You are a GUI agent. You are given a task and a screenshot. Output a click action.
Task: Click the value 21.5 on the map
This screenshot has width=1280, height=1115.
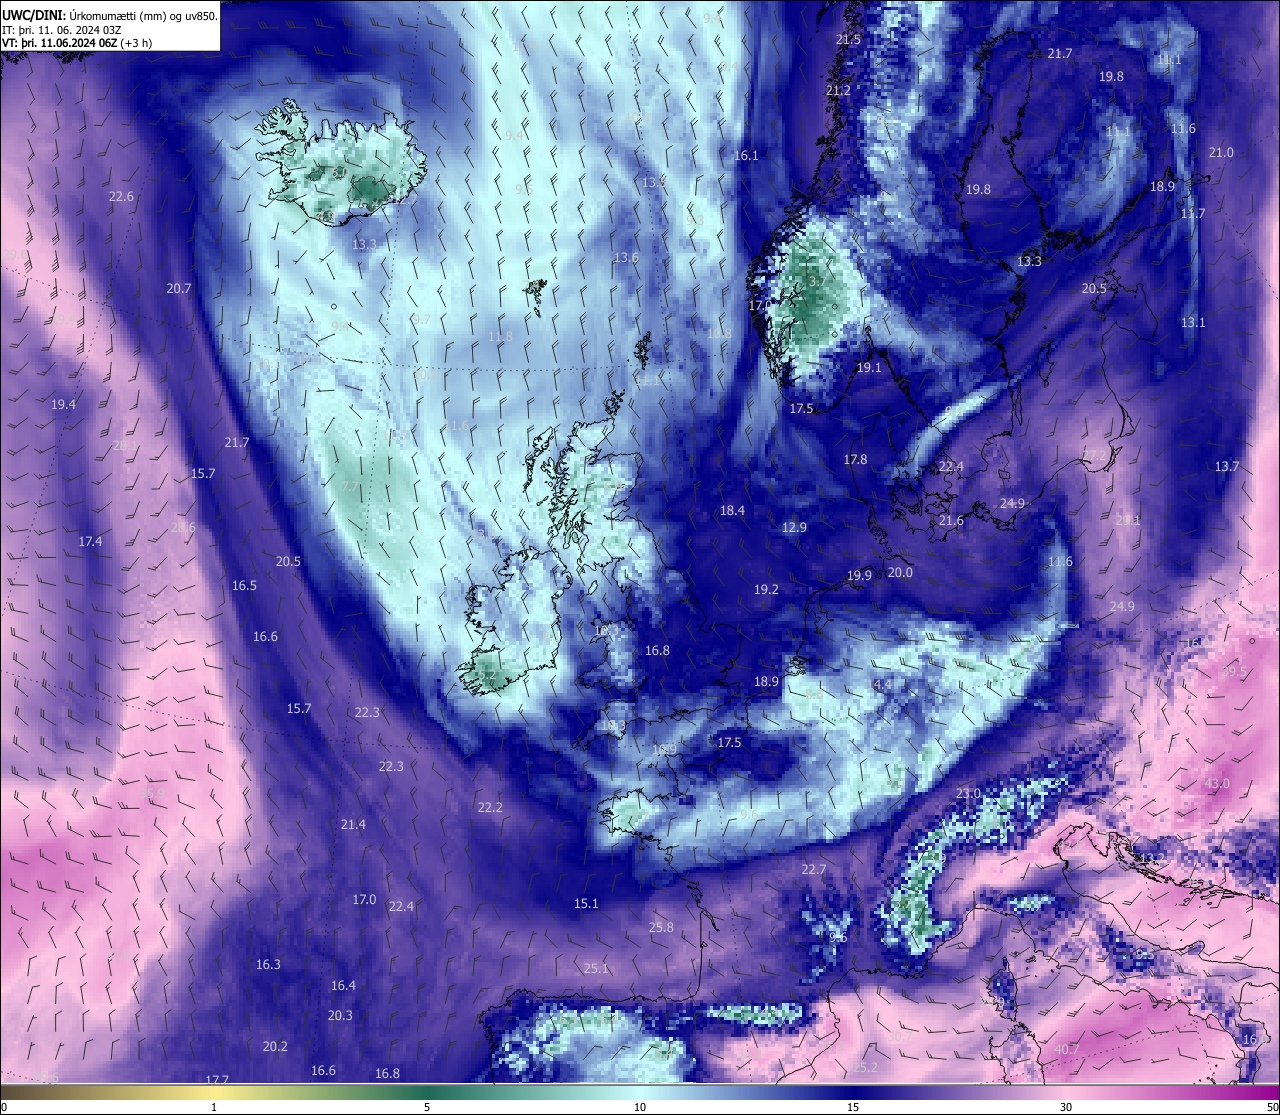point(848,39)
